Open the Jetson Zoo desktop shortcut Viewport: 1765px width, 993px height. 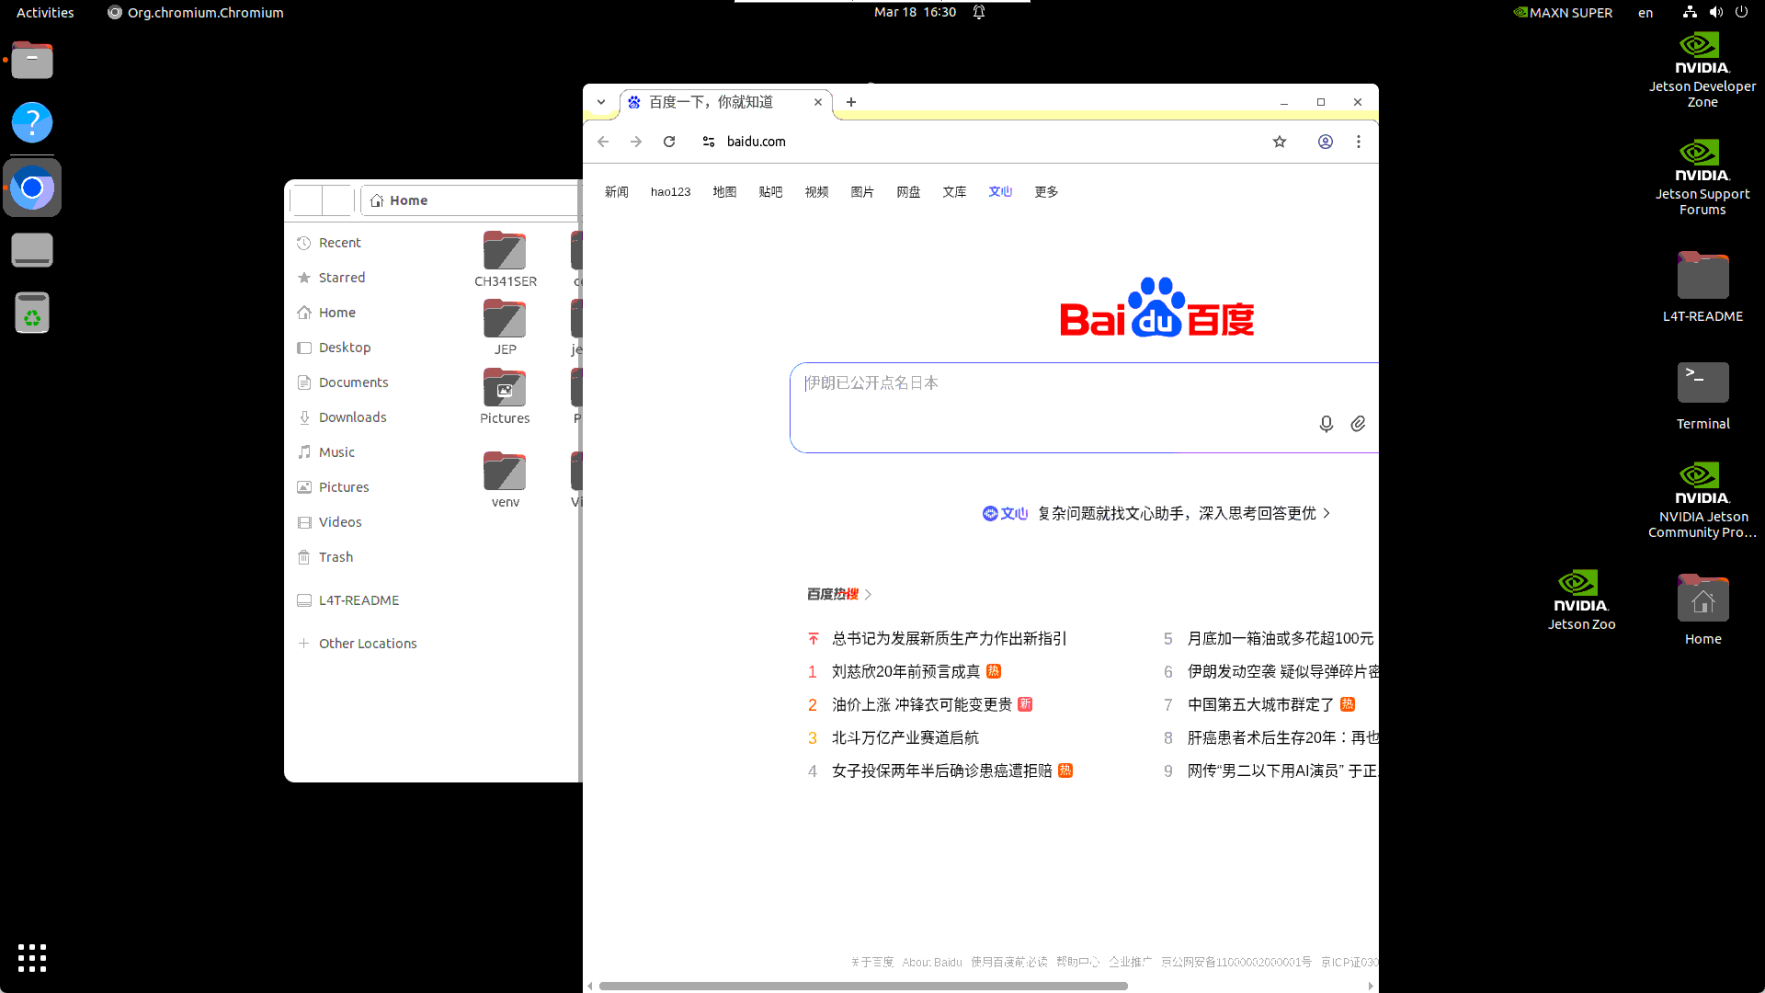(1581, 600)
